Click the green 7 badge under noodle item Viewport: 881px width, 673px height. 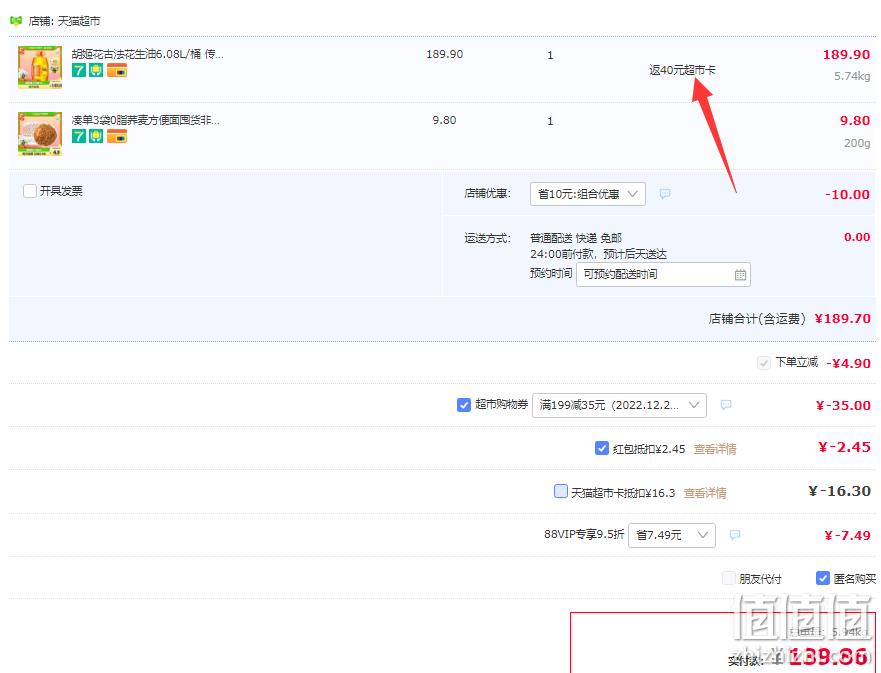[x=79, y=136]
